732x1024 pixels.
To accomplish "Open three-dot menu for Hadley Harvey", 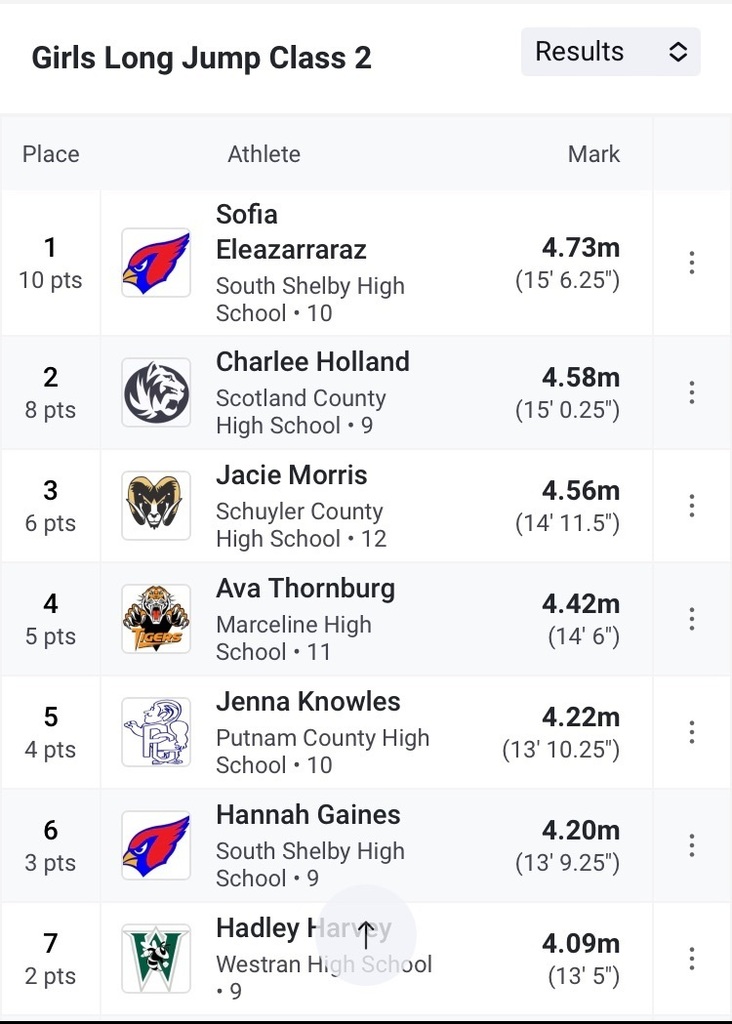I will 692,959.
